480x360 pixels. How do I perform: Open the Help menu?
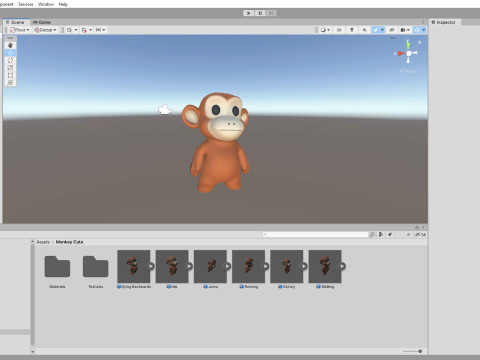[63, 4]
